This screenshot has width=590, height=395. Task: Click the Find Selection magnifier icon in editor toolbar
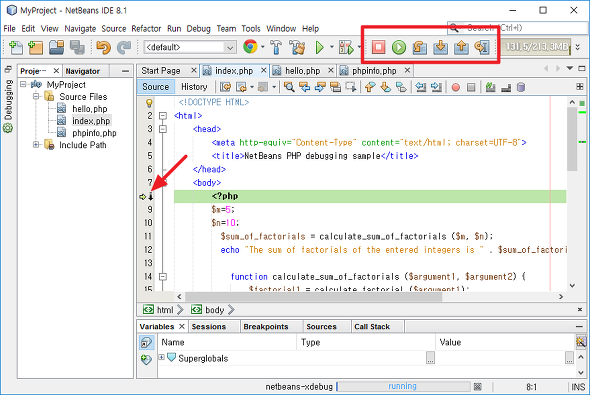tap(289, 87)
